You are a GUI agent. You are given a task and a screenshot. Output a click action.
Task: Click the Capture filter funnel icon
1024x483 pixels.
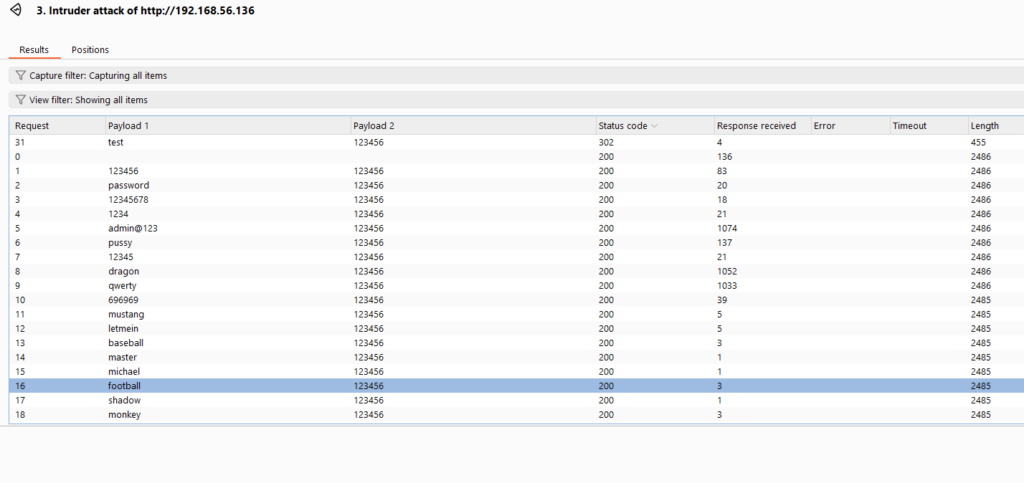[x=20, y=75]
